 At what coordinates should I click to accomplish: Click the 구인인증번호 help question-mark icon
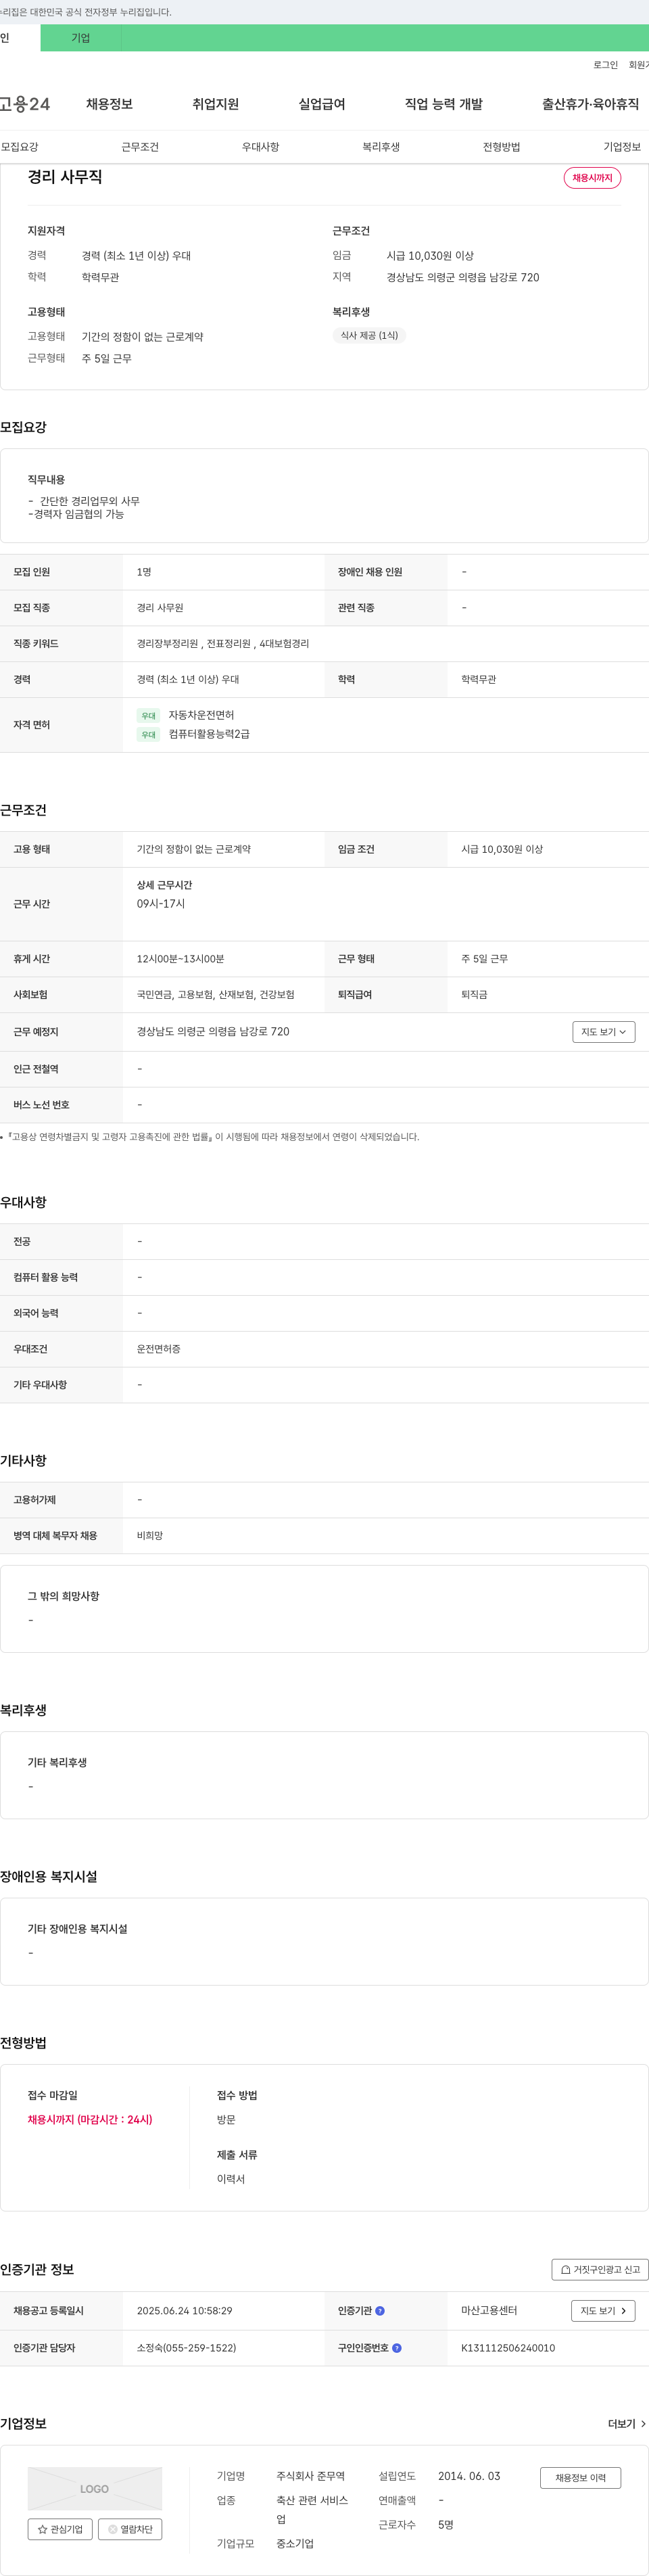pyautogui.click(x=397, y=2348)
